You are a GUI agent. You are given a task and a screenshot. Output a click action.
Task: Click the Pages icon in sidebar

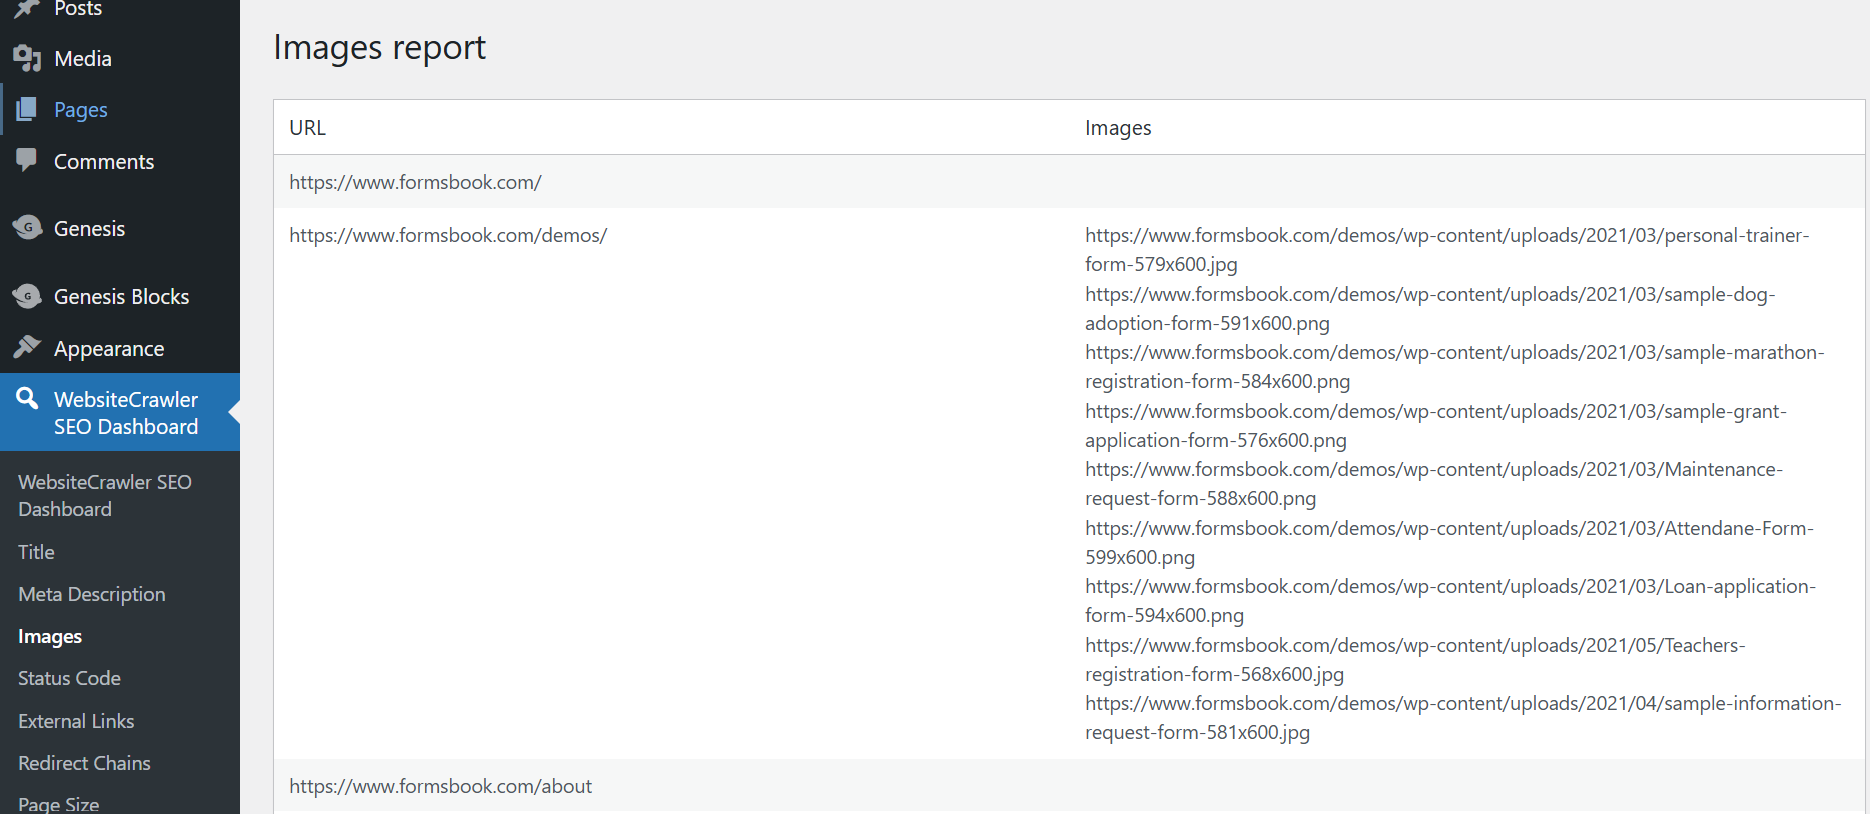click(27, 109)
